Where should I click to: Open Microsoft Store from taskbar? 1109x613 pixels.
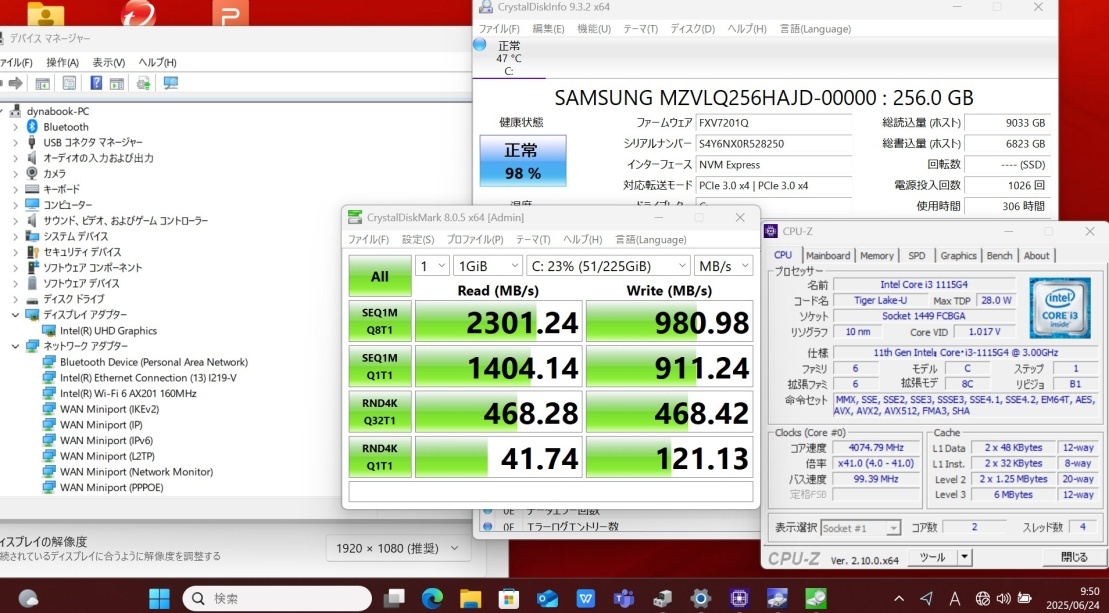coord(509,598)
